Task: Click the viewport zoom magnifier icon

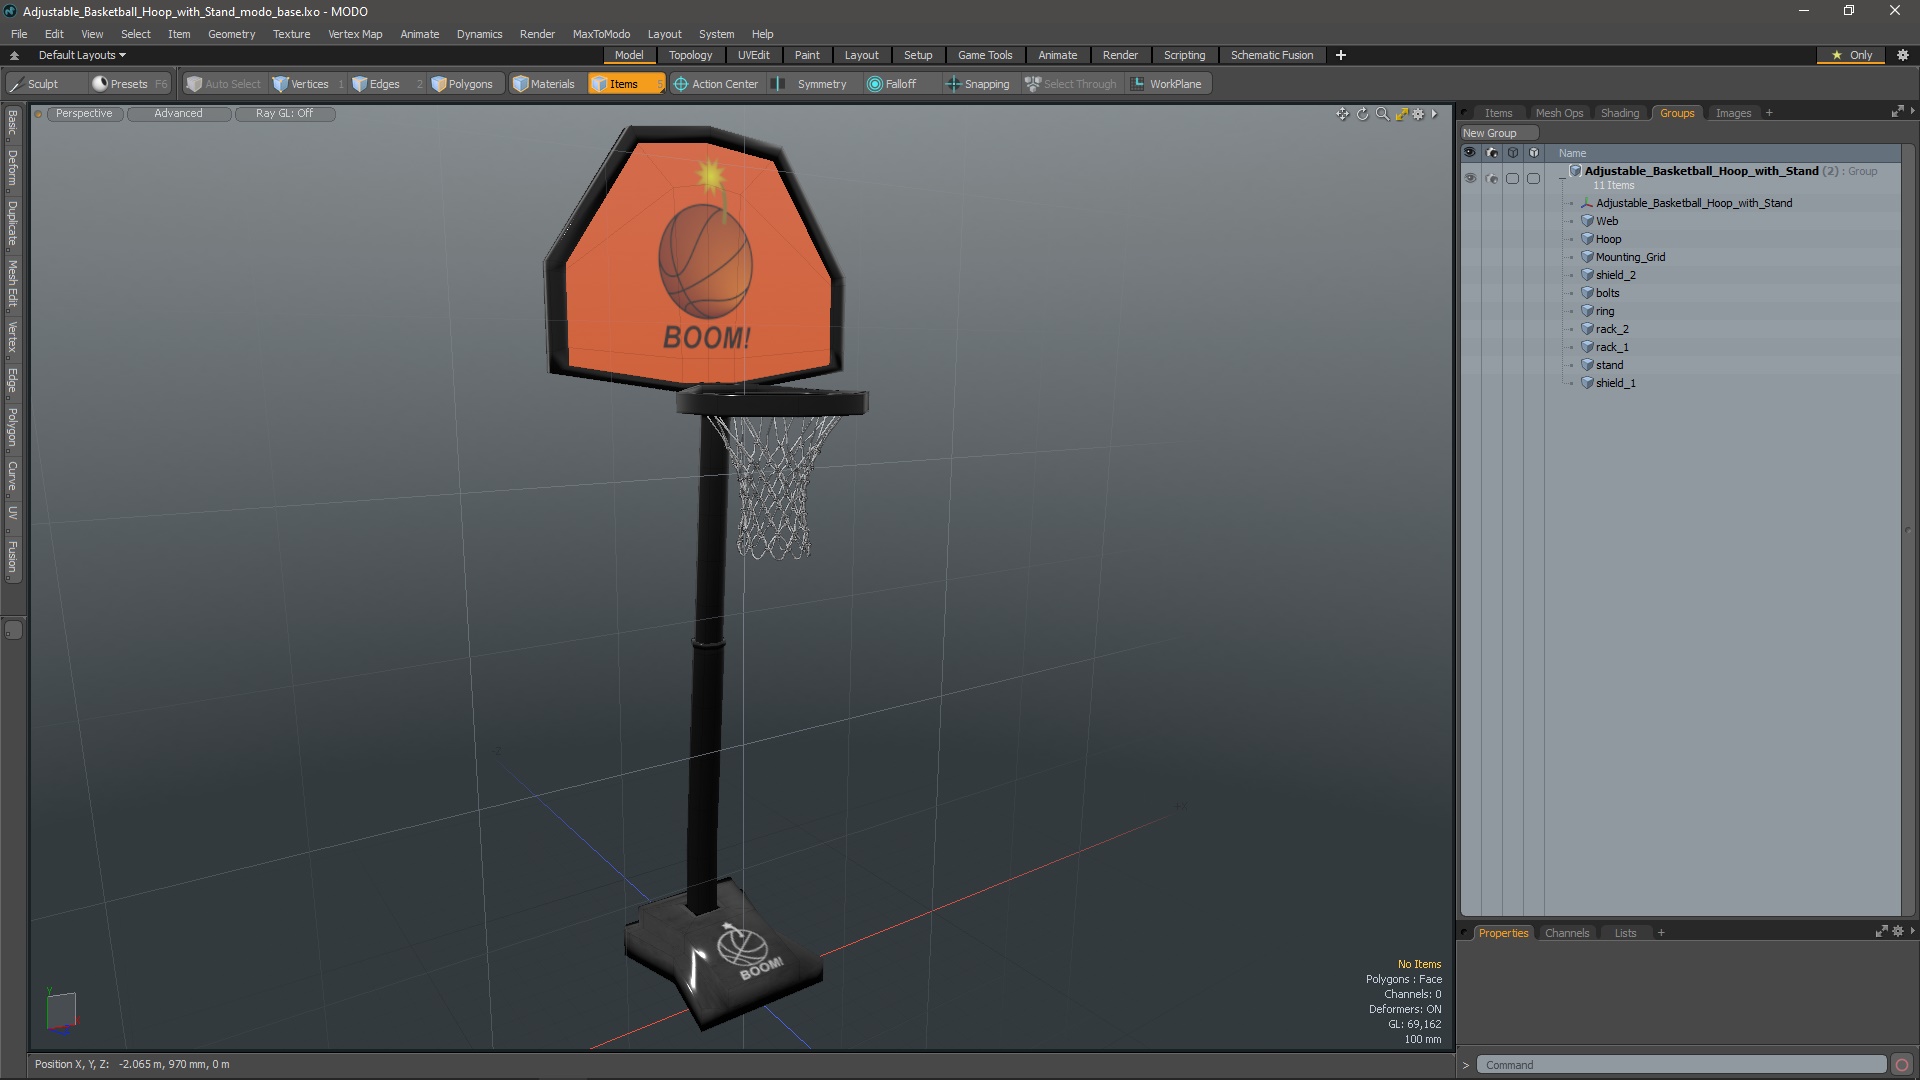Action: 1382,114
